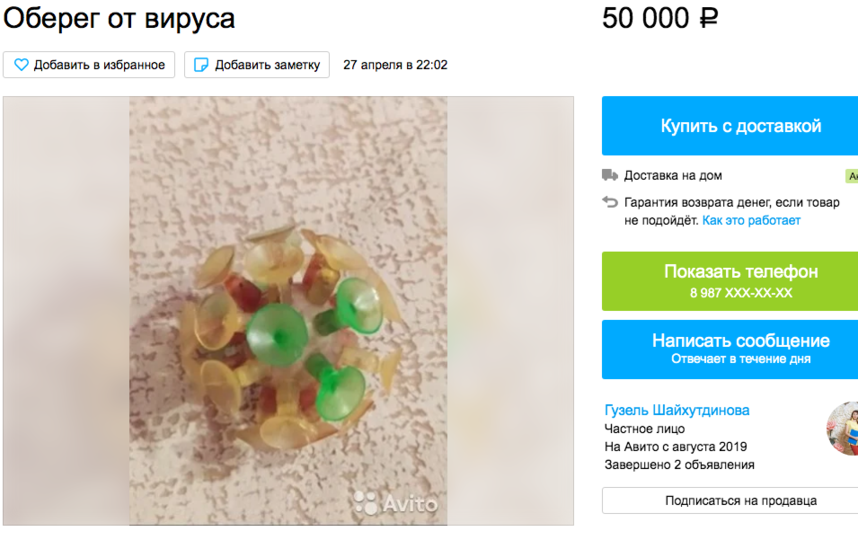Click the heart favorites icon
The width and height of the screenshot is (858, 540).
point(21,65)
